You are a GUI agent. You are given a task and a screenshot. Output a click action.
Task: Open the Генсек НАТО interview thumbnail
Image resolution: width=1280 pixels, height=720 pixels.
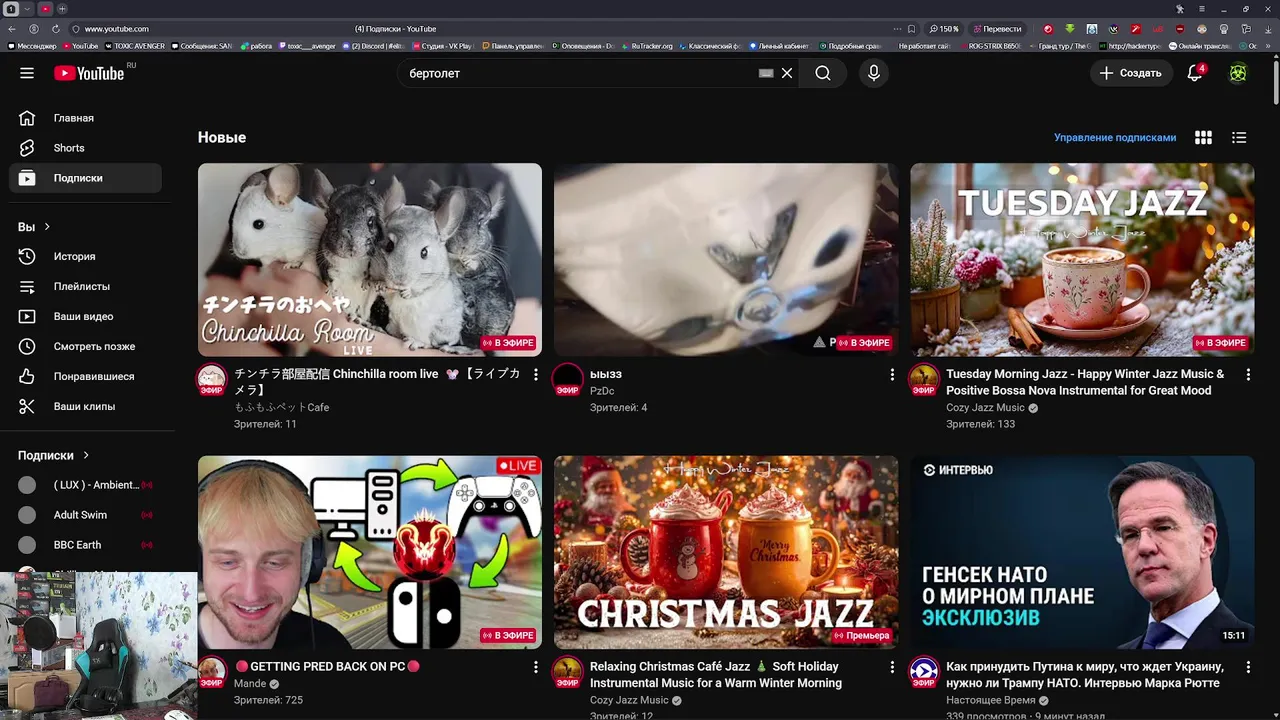1082,552
